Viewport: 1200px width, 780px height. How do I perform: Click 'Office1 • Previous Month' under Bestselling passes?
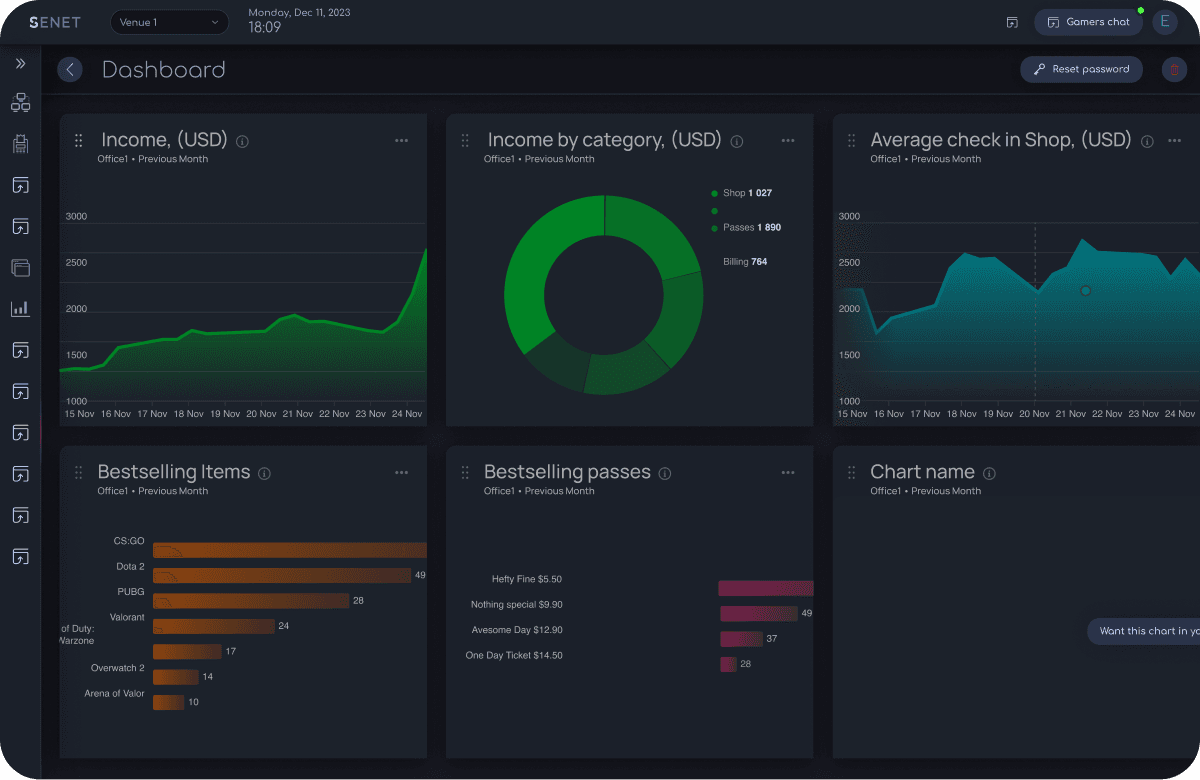point(539,491)
